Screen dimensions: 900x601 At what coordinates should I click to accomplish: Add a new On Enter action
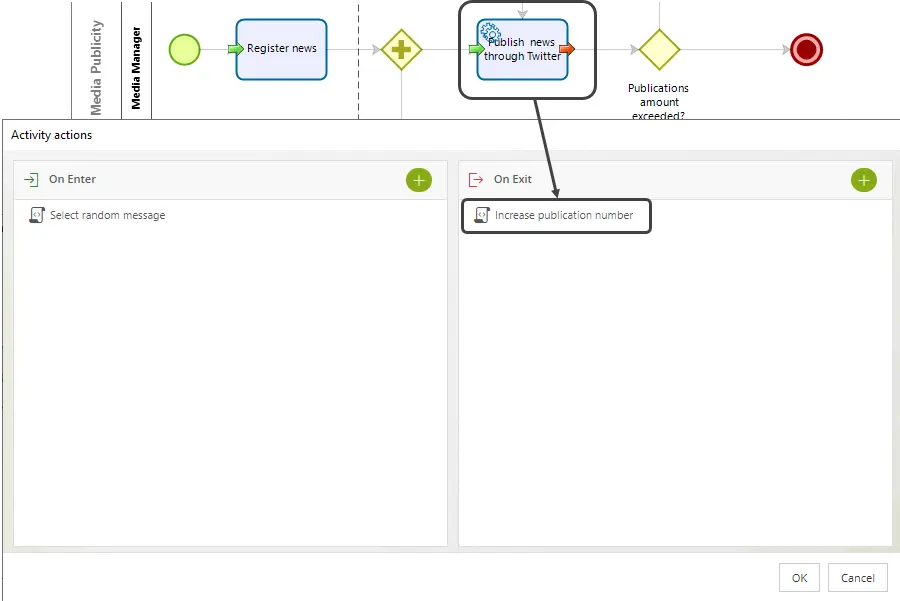tap(418, 180)
